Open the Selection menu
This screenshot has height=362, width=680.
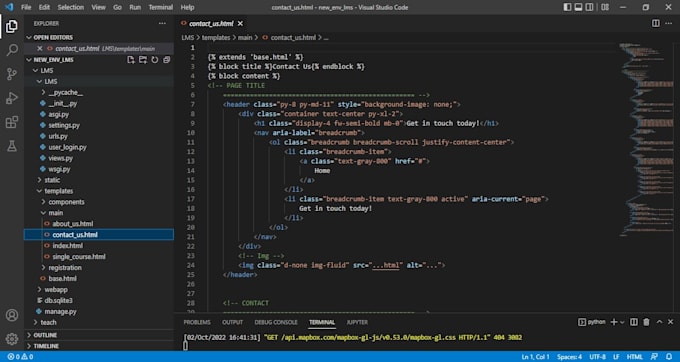click(x=72, y=7)
